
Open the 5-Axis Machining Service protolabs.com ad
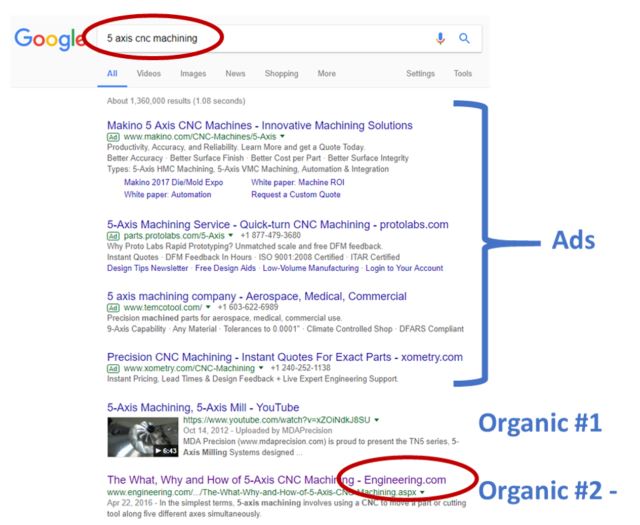click(278, 225)
